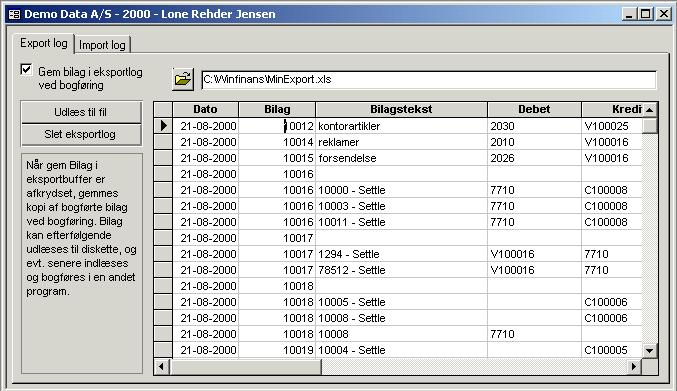Click Debet V100016 in the 1294 - Settle row
677x391 pixels.
tap(535, 254)
